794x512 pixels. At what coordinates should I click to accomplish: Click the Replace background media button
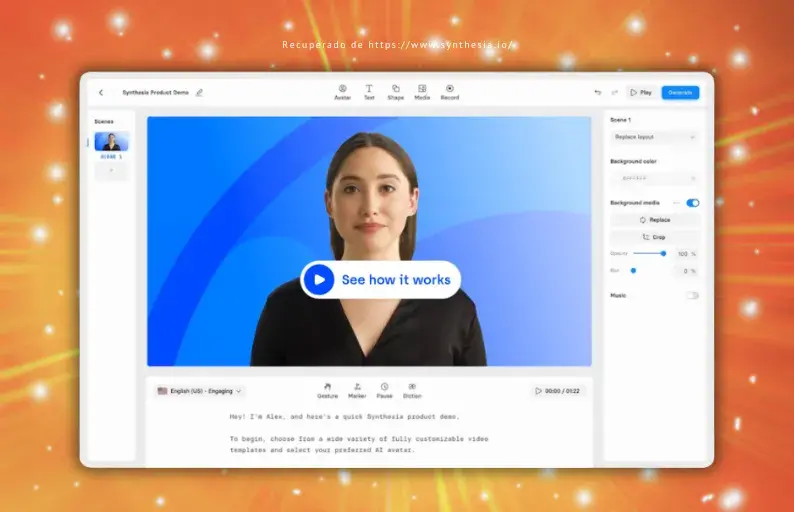tap(655, 220)
